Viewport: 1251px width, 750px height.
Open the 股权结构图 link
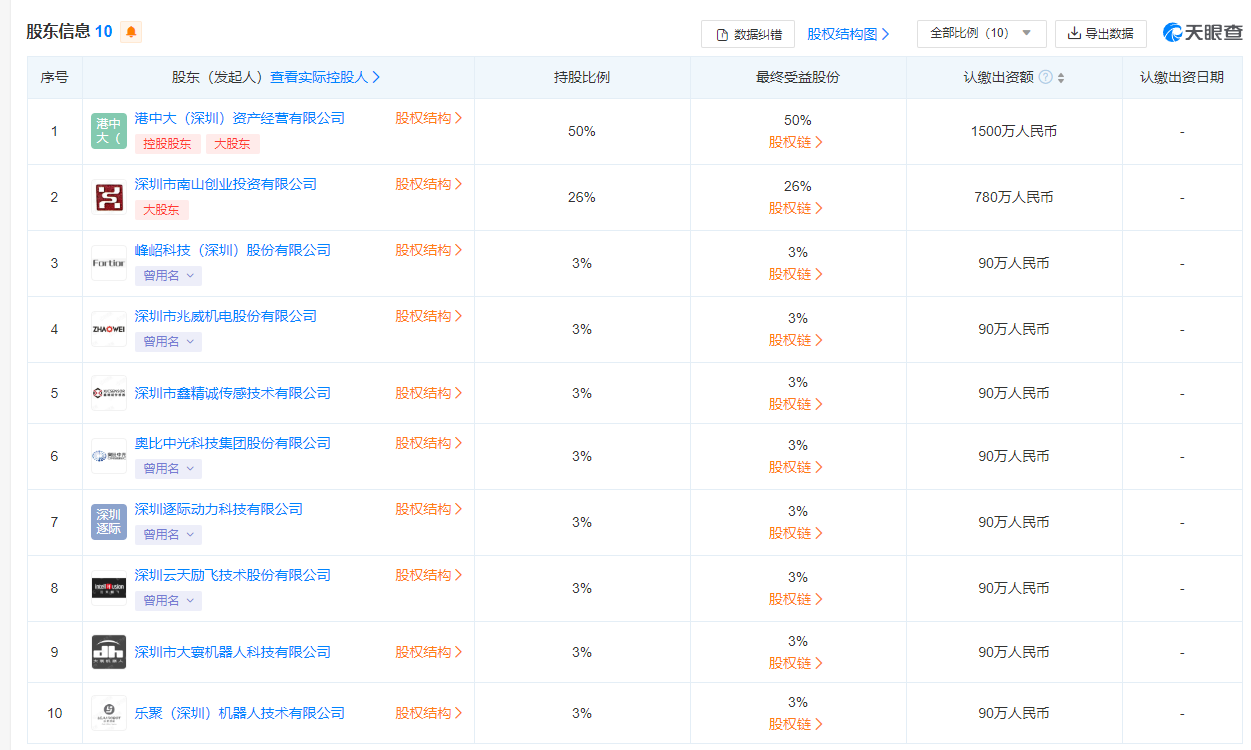[848, 34]
